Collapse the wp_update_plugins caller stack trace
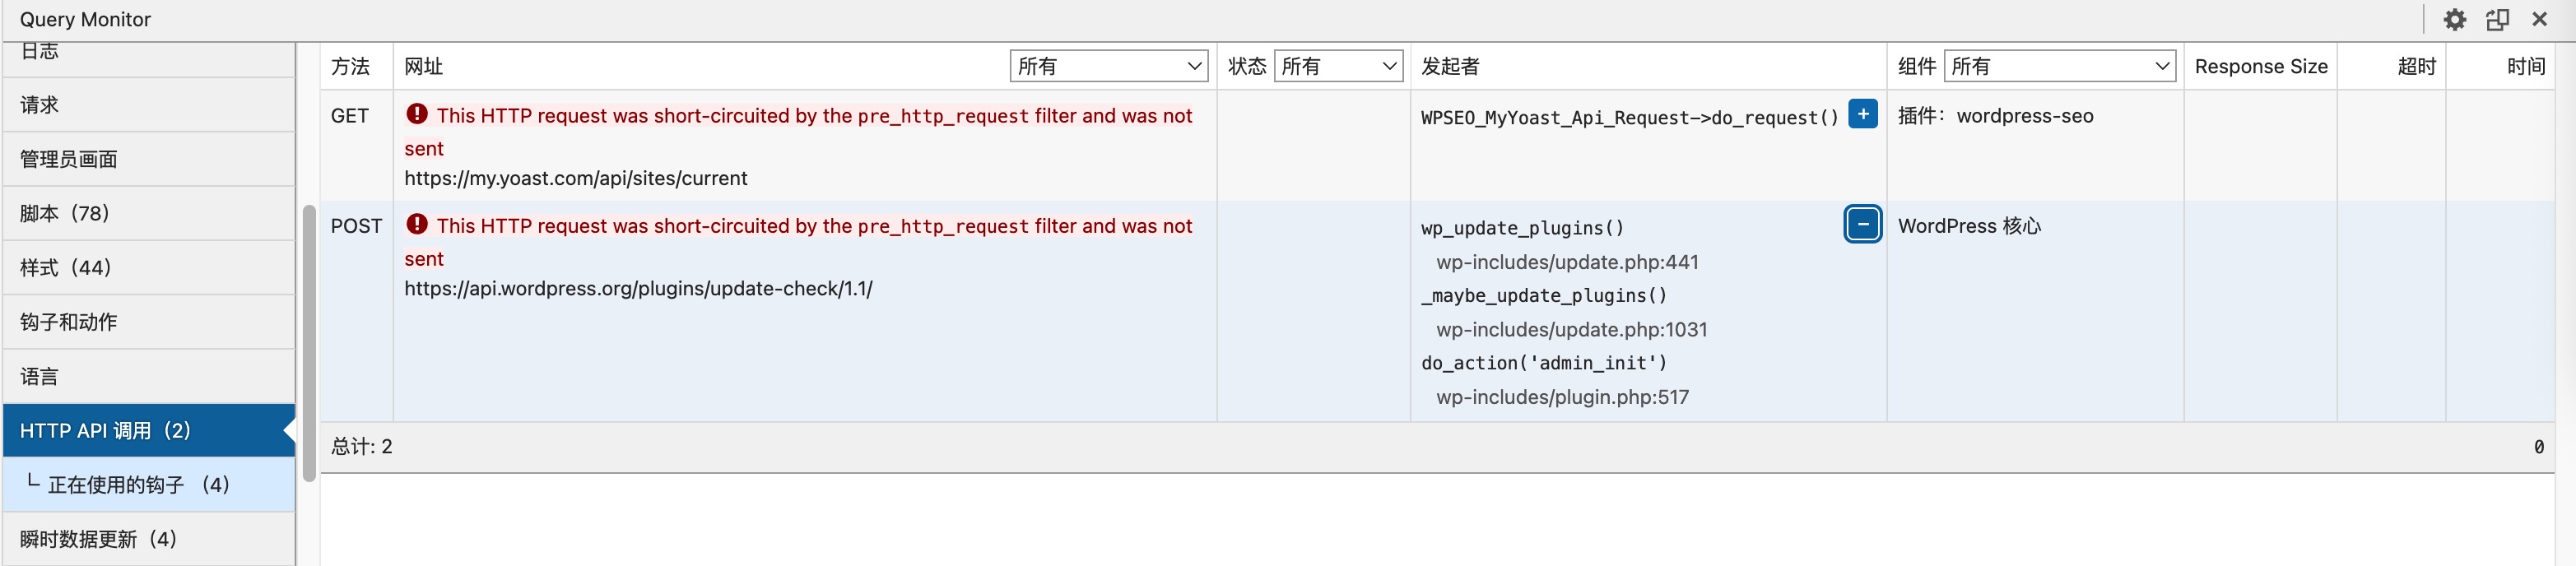This screenshot has height=566, width=2576. 1862,225
